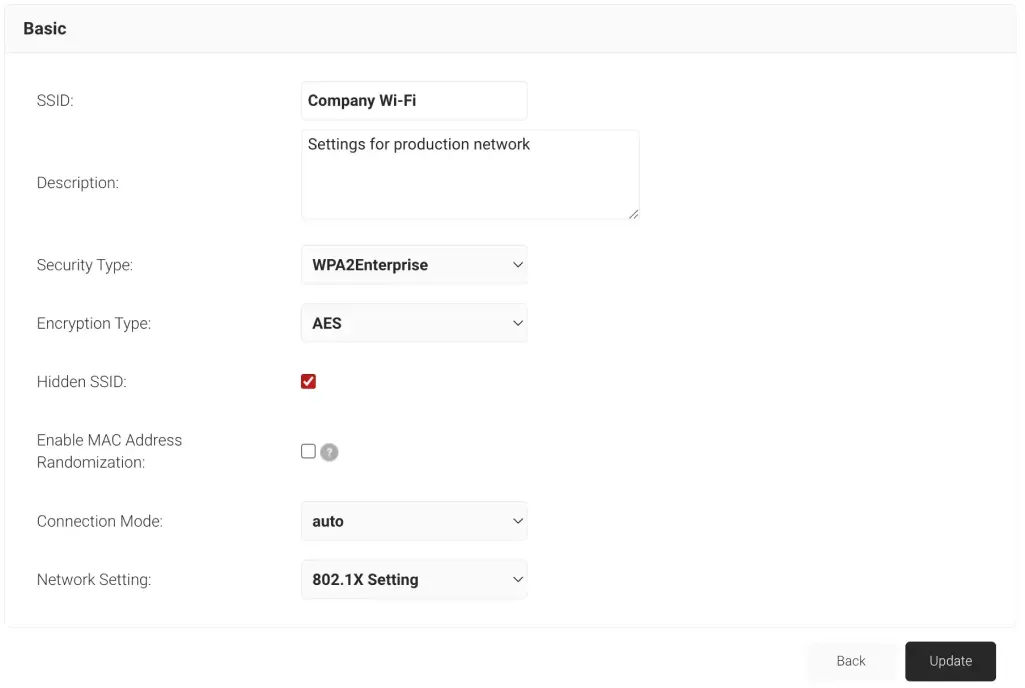Focus the SSID text field

[x=413, y=101]
